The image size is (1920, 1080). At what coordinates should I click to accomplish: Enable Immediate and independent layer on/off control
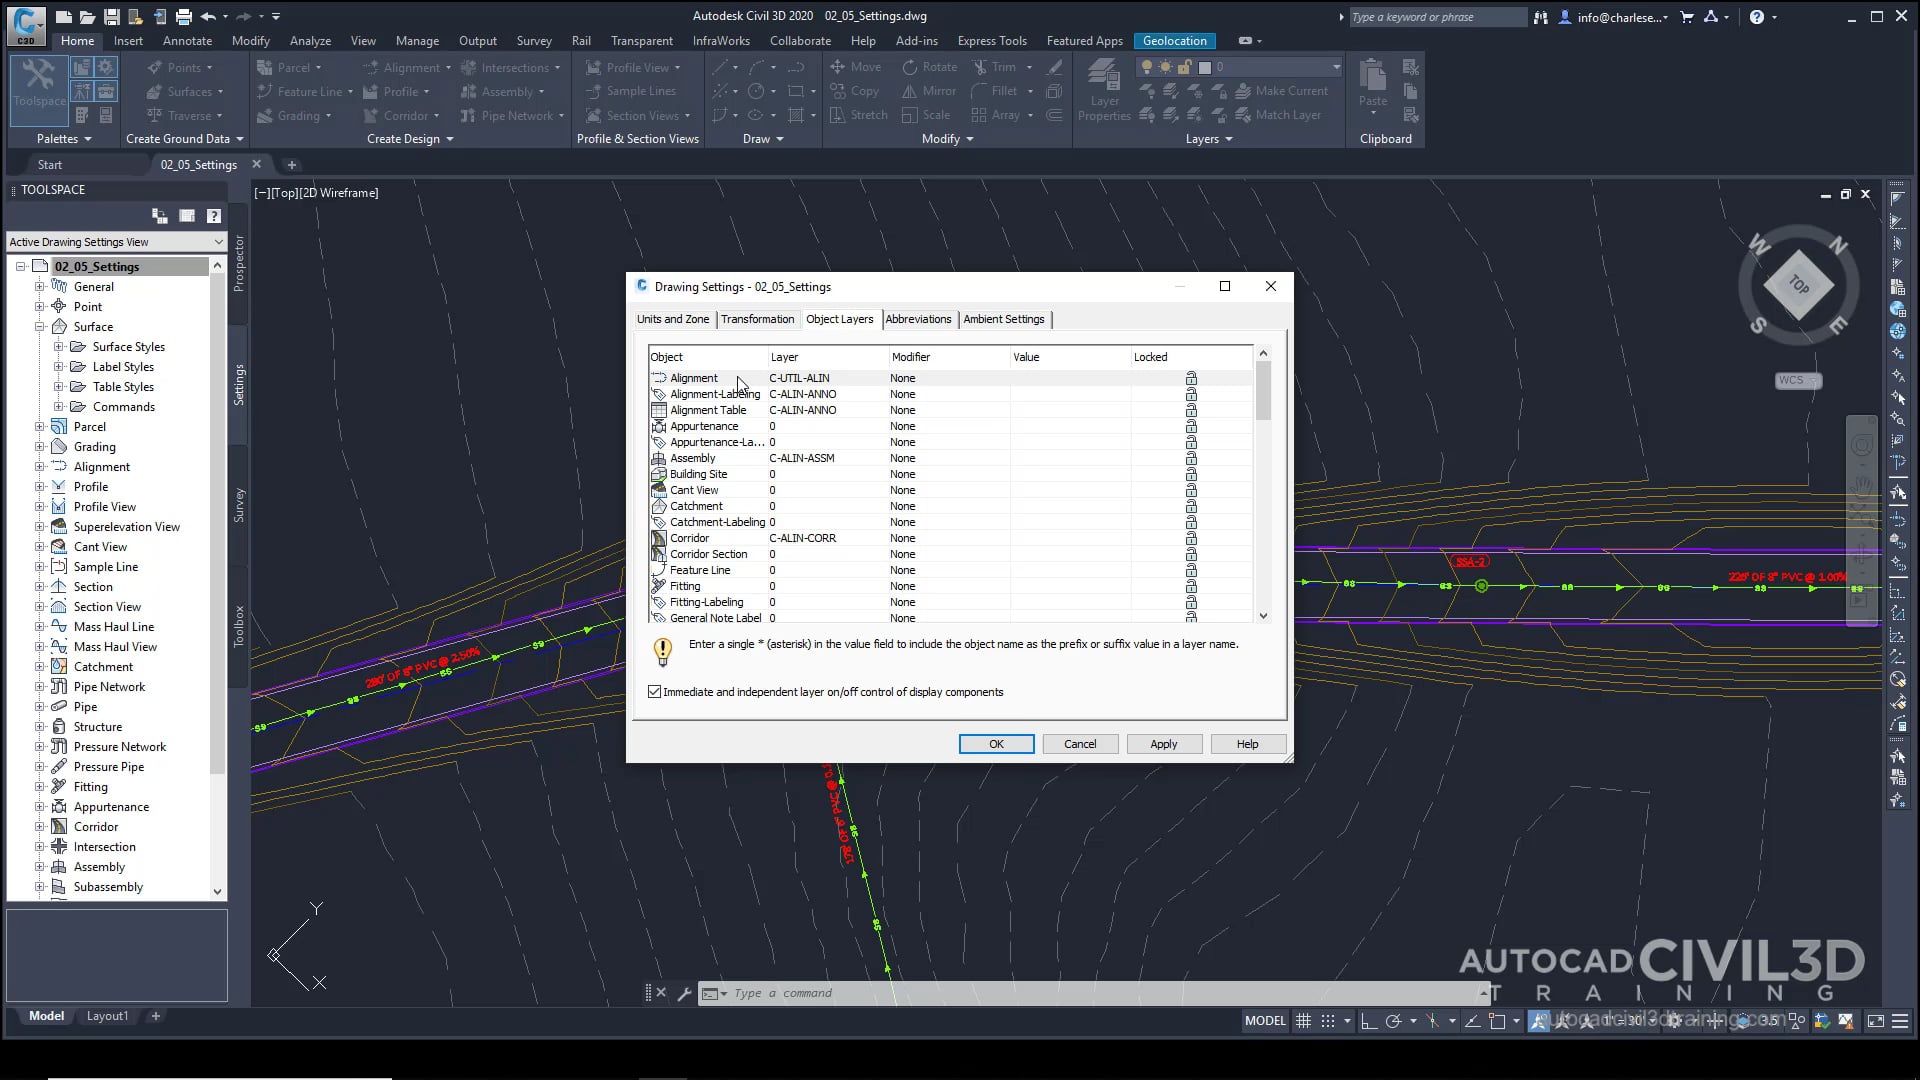[x=655, y=692]
